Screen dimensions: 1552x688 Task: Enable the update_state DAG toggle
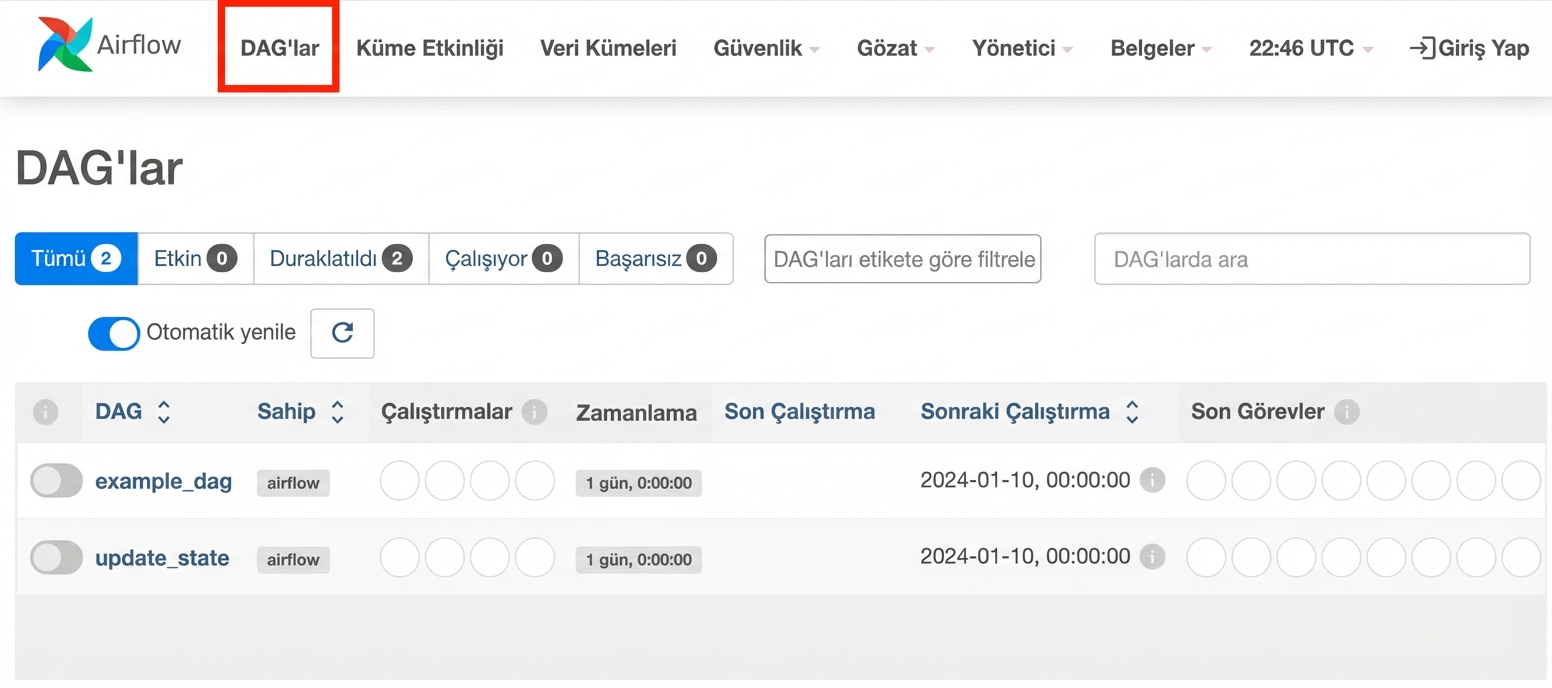tap(56, 557)
